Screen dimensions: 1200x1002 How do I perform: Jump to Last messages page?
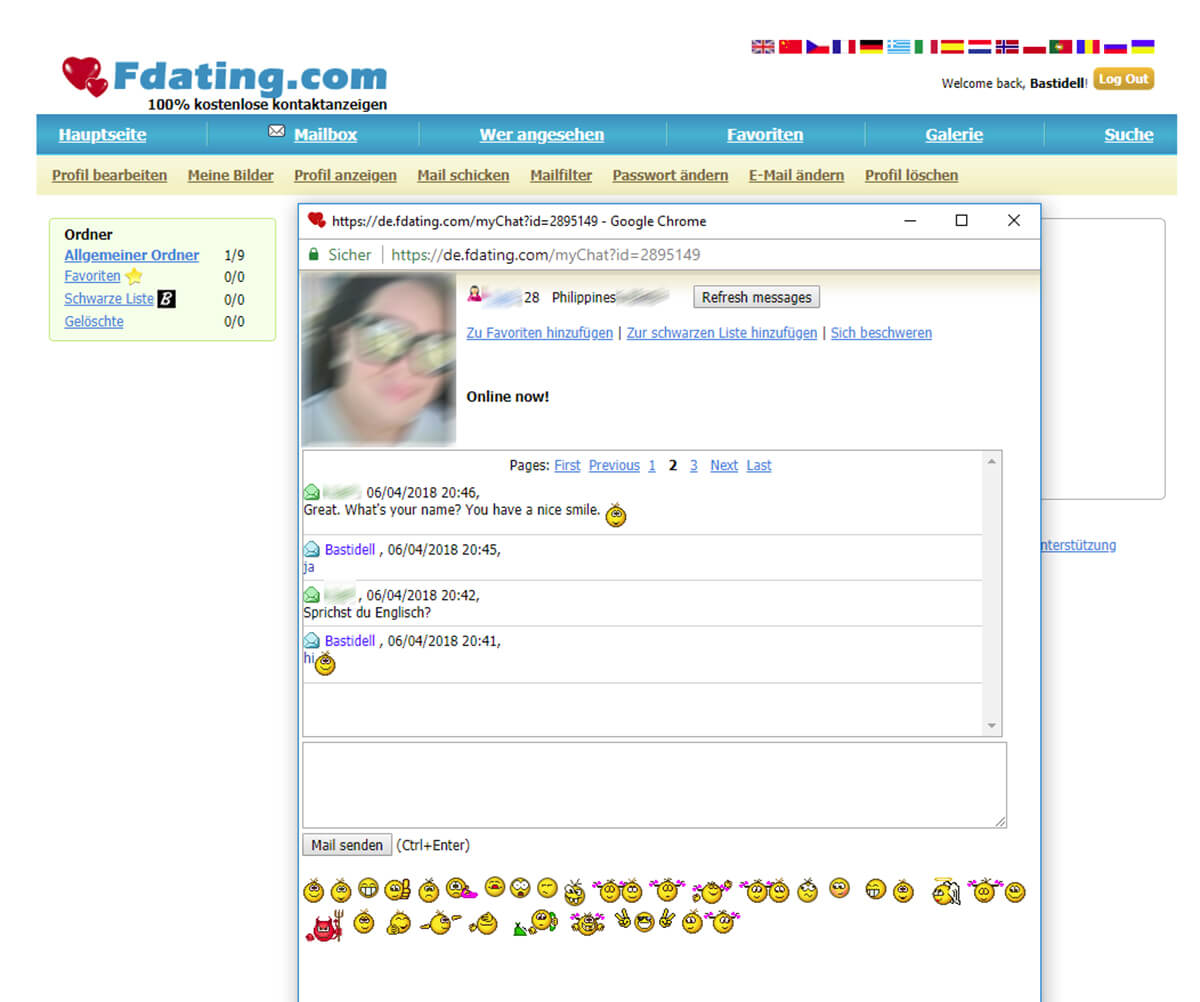pyautogui.click(x=759, y=465)
